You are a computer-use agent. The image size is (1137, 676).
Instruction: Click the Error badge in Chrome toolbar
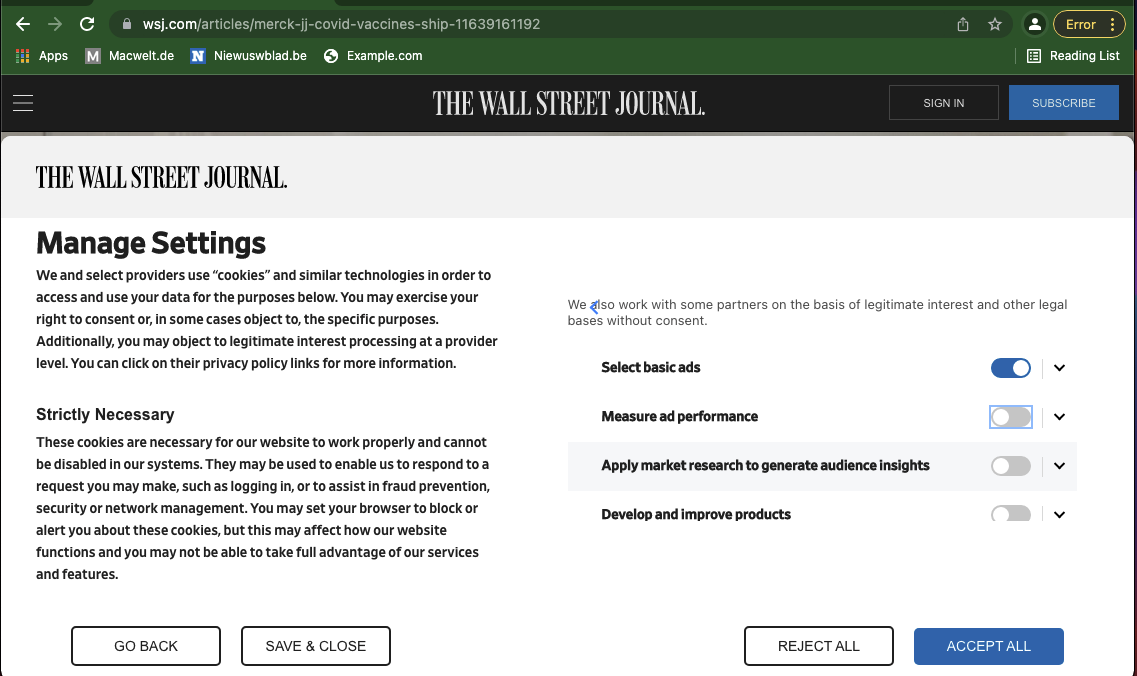tap(1080, 24)
